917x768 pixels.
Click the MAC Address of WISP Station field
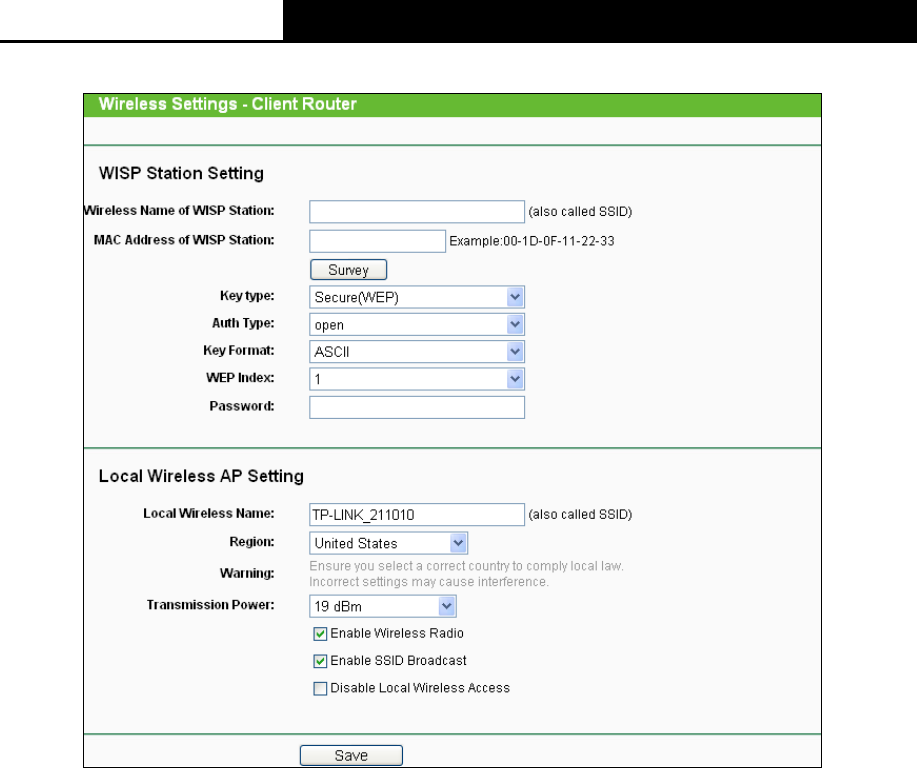point(377,241)
